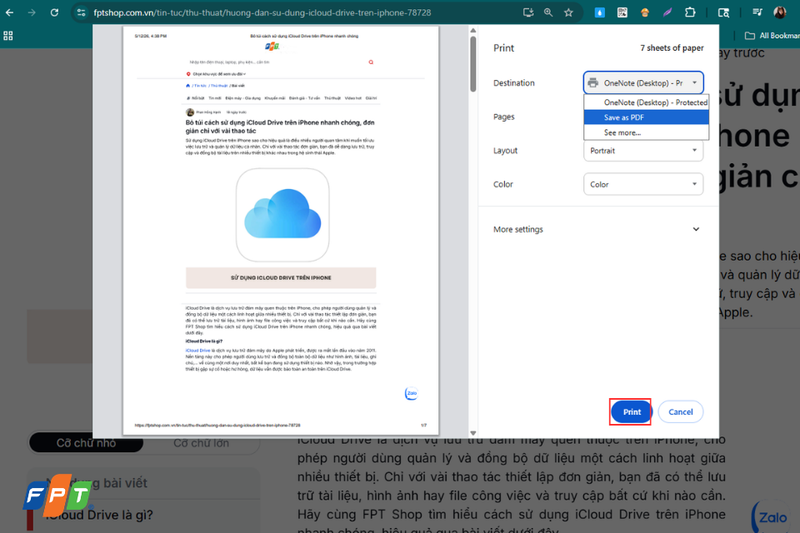Viewport: 800px width, 533px height.
Task: Bookmark this page with the star icon
Action: click(x=568, y=12)
